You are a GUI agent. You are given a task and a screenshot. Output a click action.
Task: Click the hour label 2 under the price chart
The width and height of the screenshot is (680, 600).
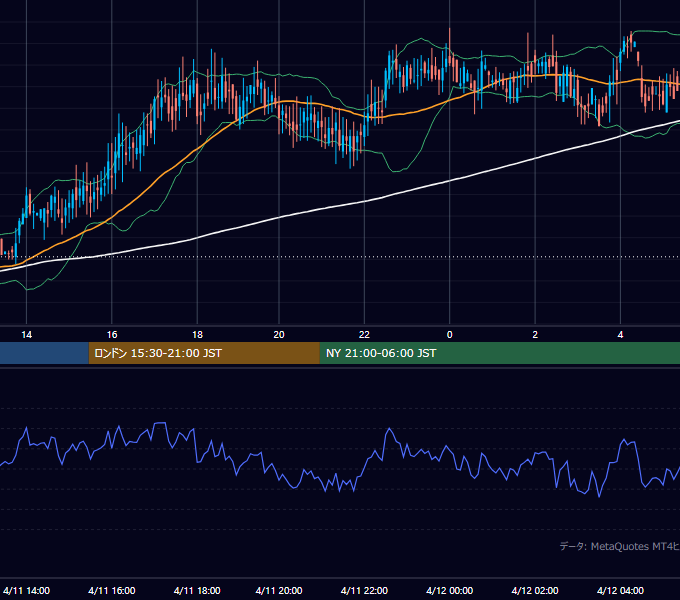[535, 335]
